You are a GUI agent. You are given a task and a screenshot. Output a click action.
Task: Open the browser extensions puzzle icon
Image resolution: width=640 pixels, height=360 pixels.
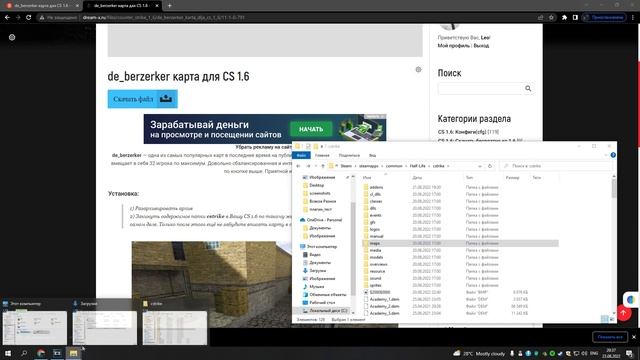pos(564,18)
